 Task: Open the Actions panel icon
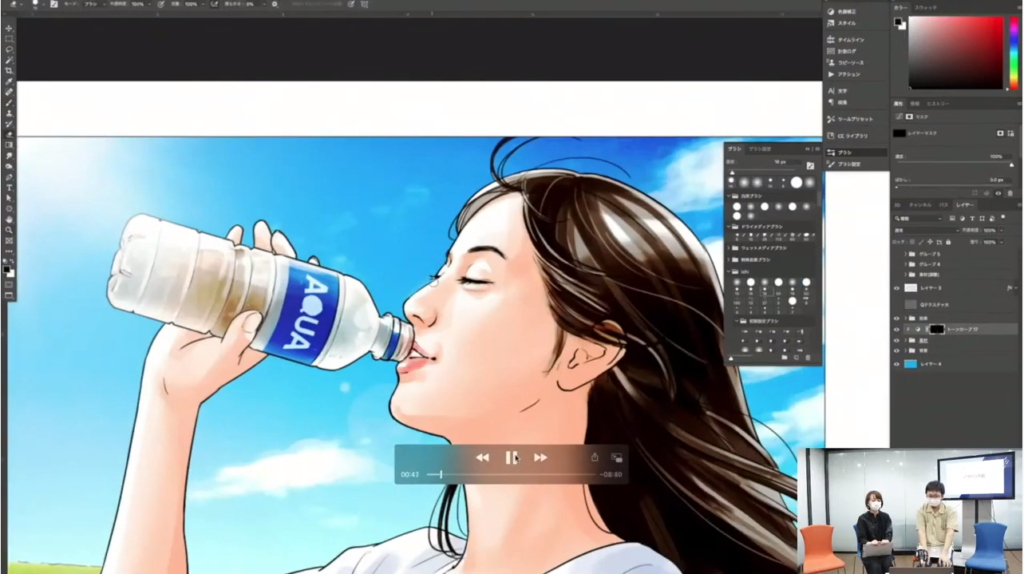coord(831,74)
